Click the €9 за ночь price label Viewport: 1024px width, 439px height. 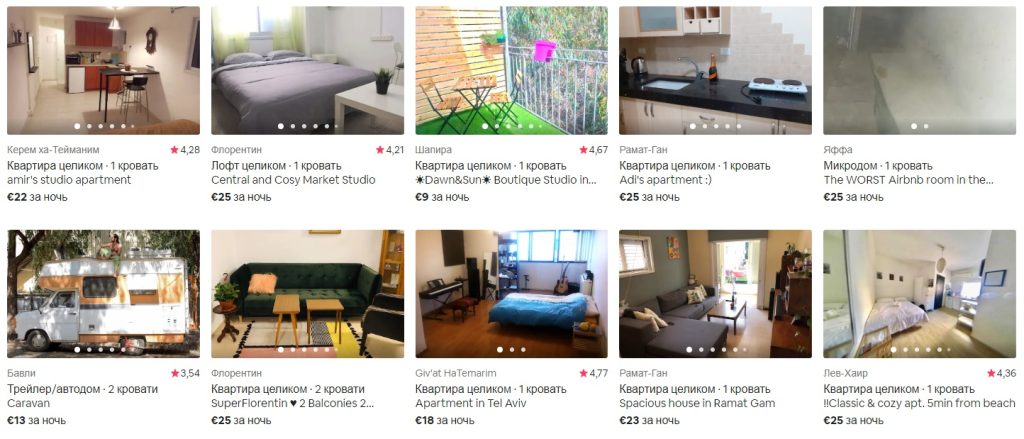[442, 197]
